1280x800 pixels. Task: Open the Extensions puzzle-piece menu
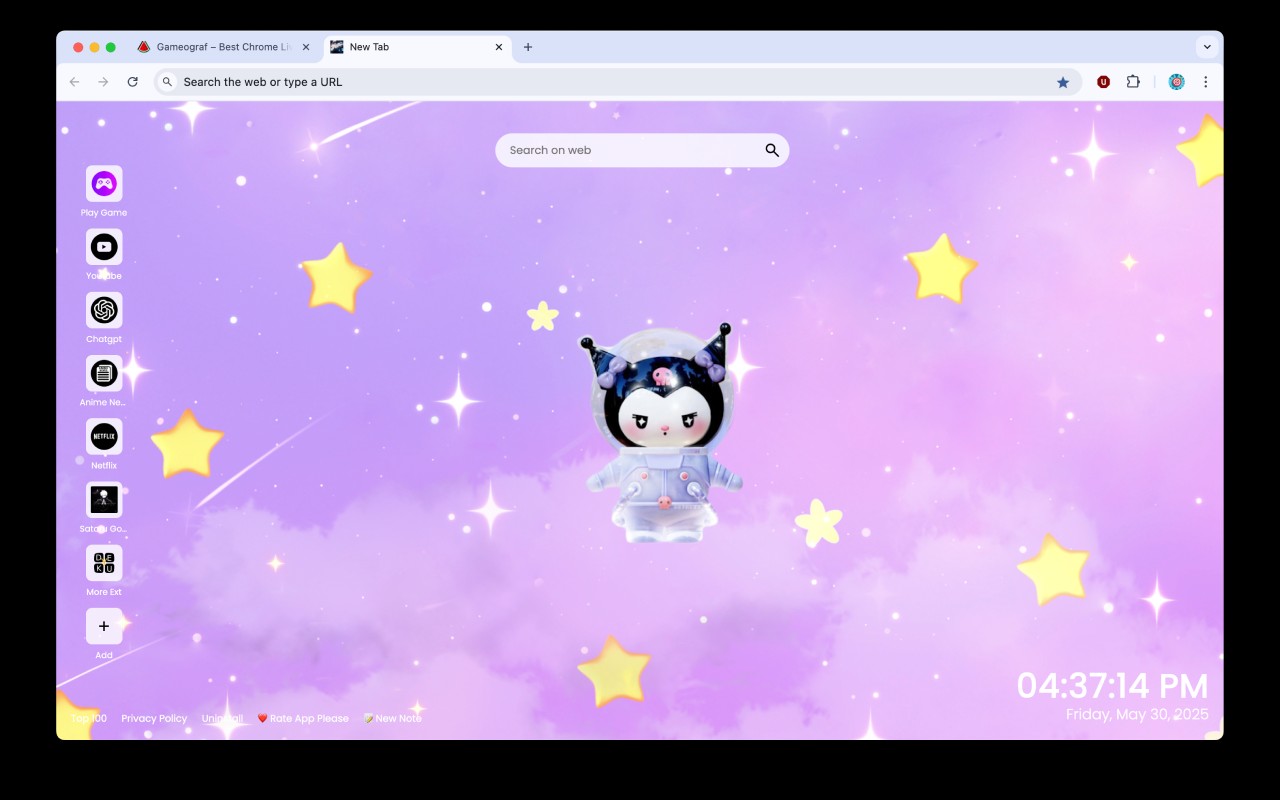pyautogui.click(x=1133, y=82)
